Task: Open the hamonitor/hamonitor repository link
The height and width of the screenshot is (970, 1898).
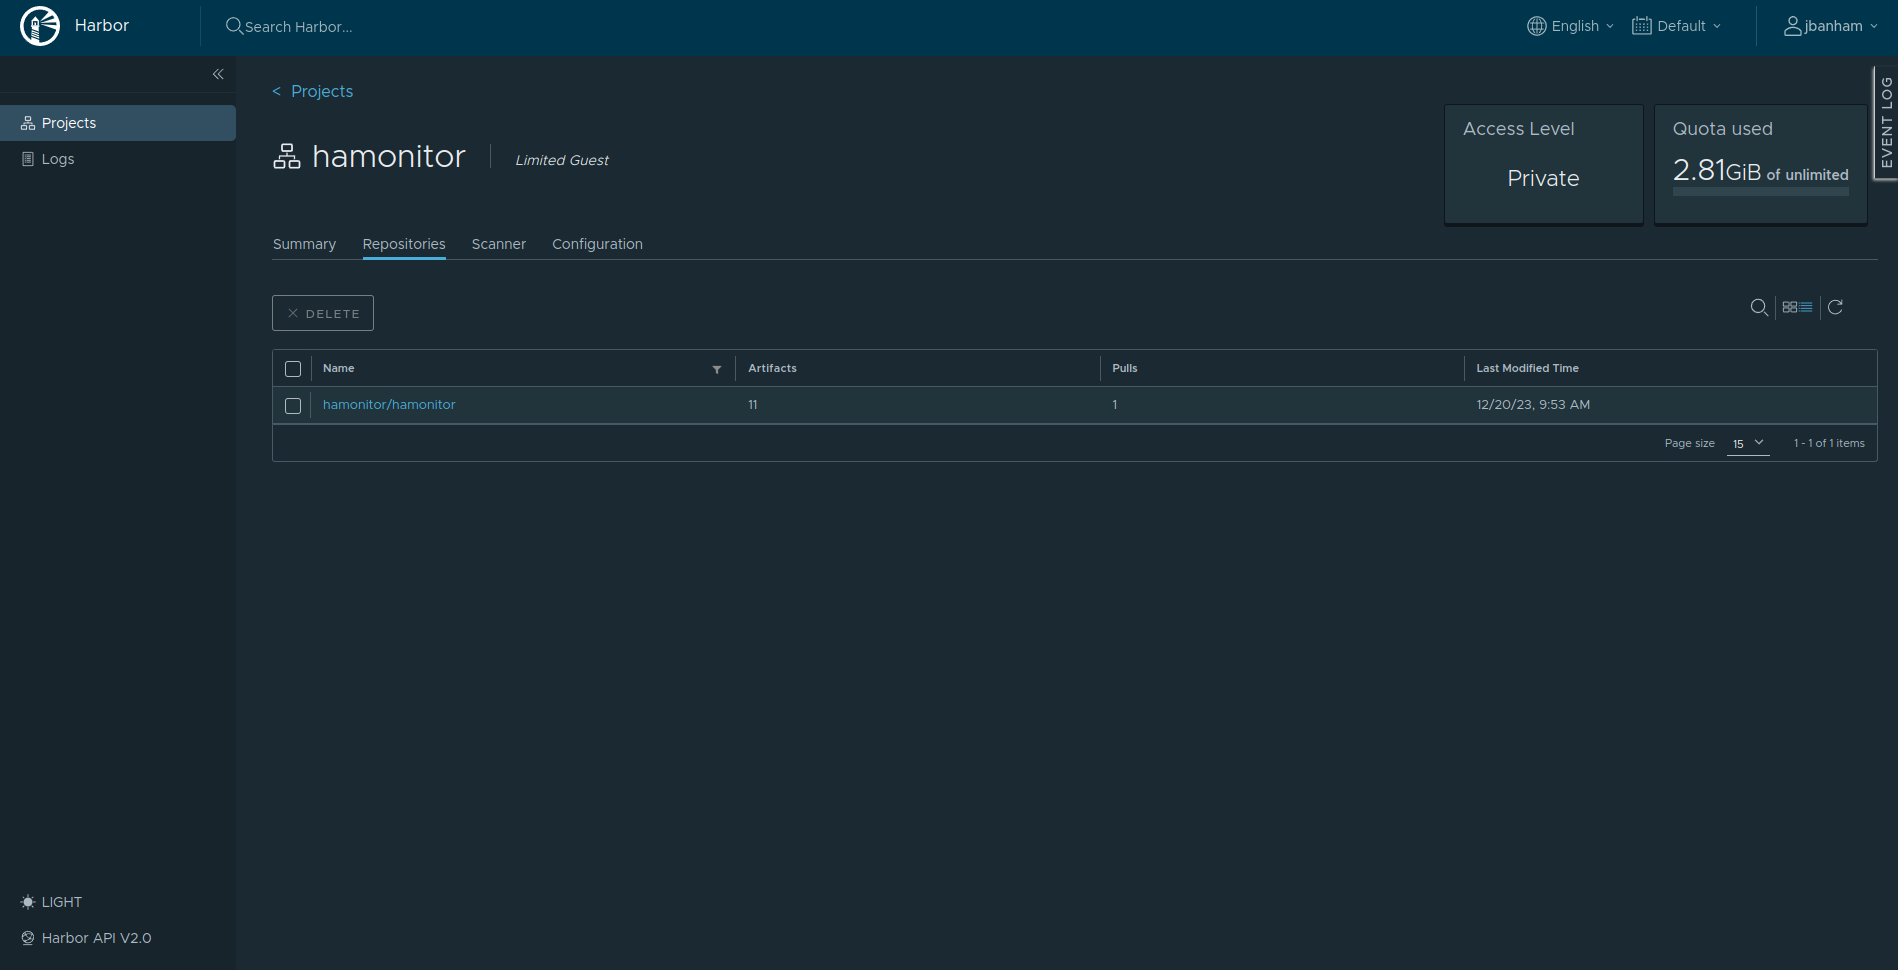Action: [x=389, y=404]
